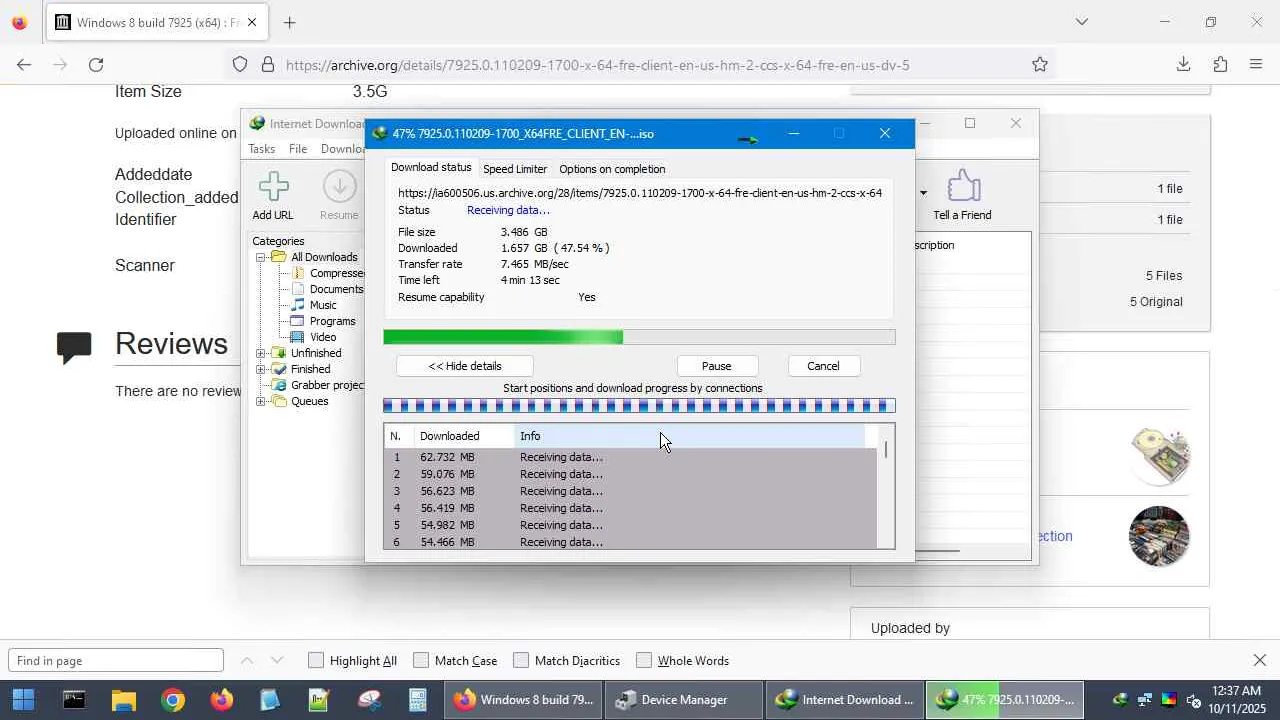Switch to the Options on completion tab
1280x720 pixels.
click(x=612, y=169)
